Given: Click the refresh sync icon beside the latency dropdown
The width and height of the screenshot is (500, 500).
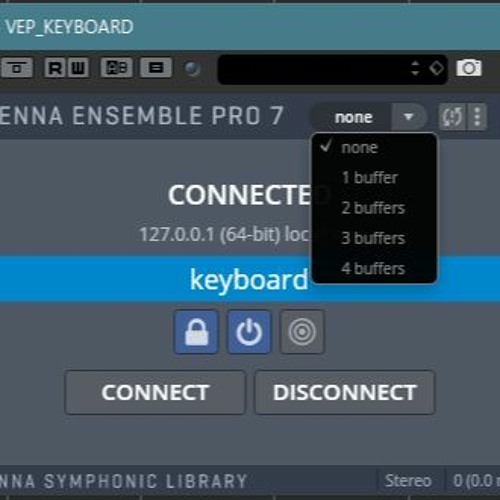Looking at the screenshot, I should point(452,117).
